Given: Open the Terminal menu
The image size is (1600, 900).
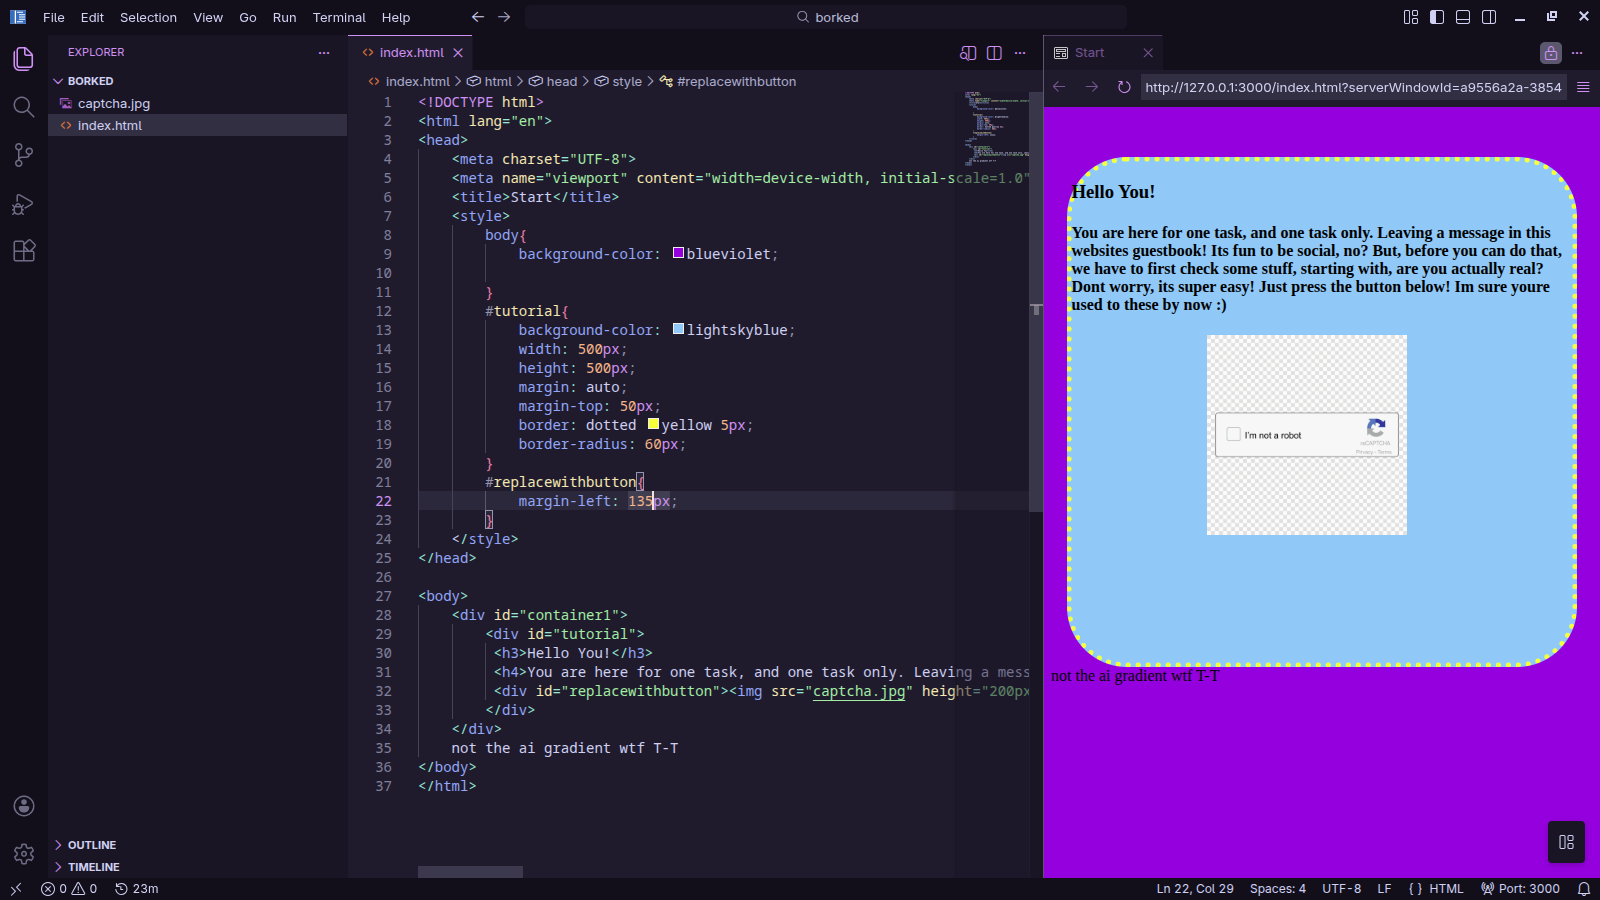Looking at the screenshot, I should [x=339, y=17].
